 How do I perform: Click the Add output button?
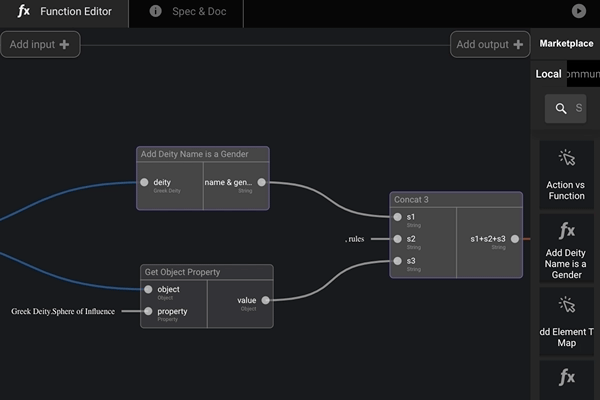[490, 44]
